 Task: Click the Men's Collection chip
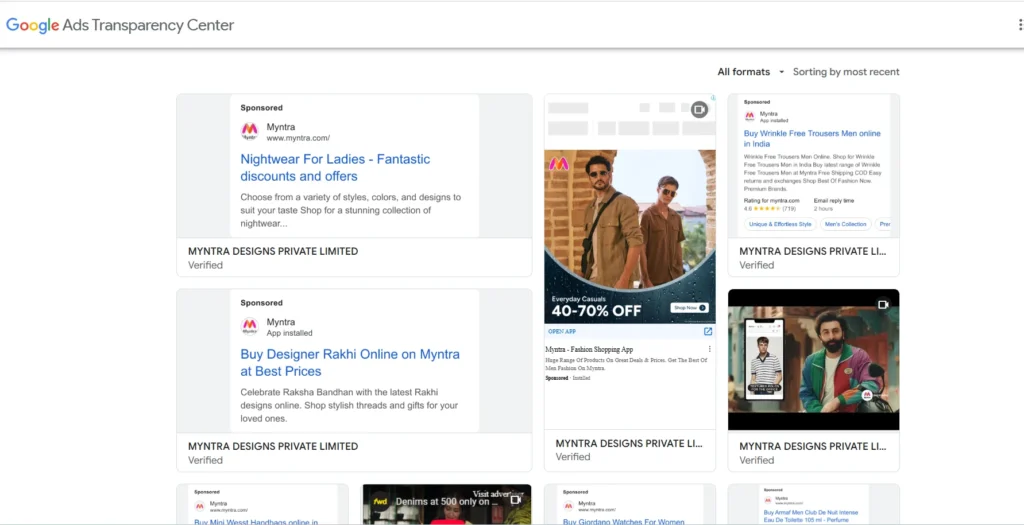845,224
